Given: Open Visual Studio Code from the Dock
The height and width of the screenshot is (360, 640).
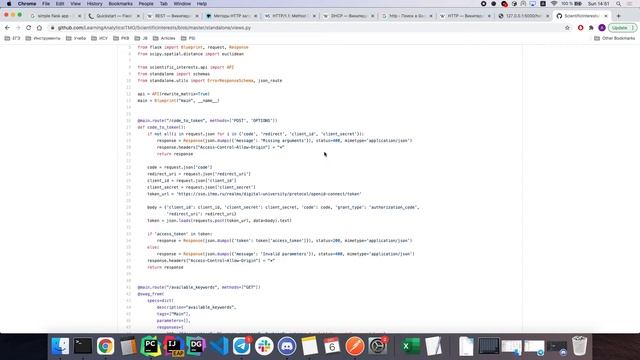Looking at the screenshot, I should coord(219,346).
